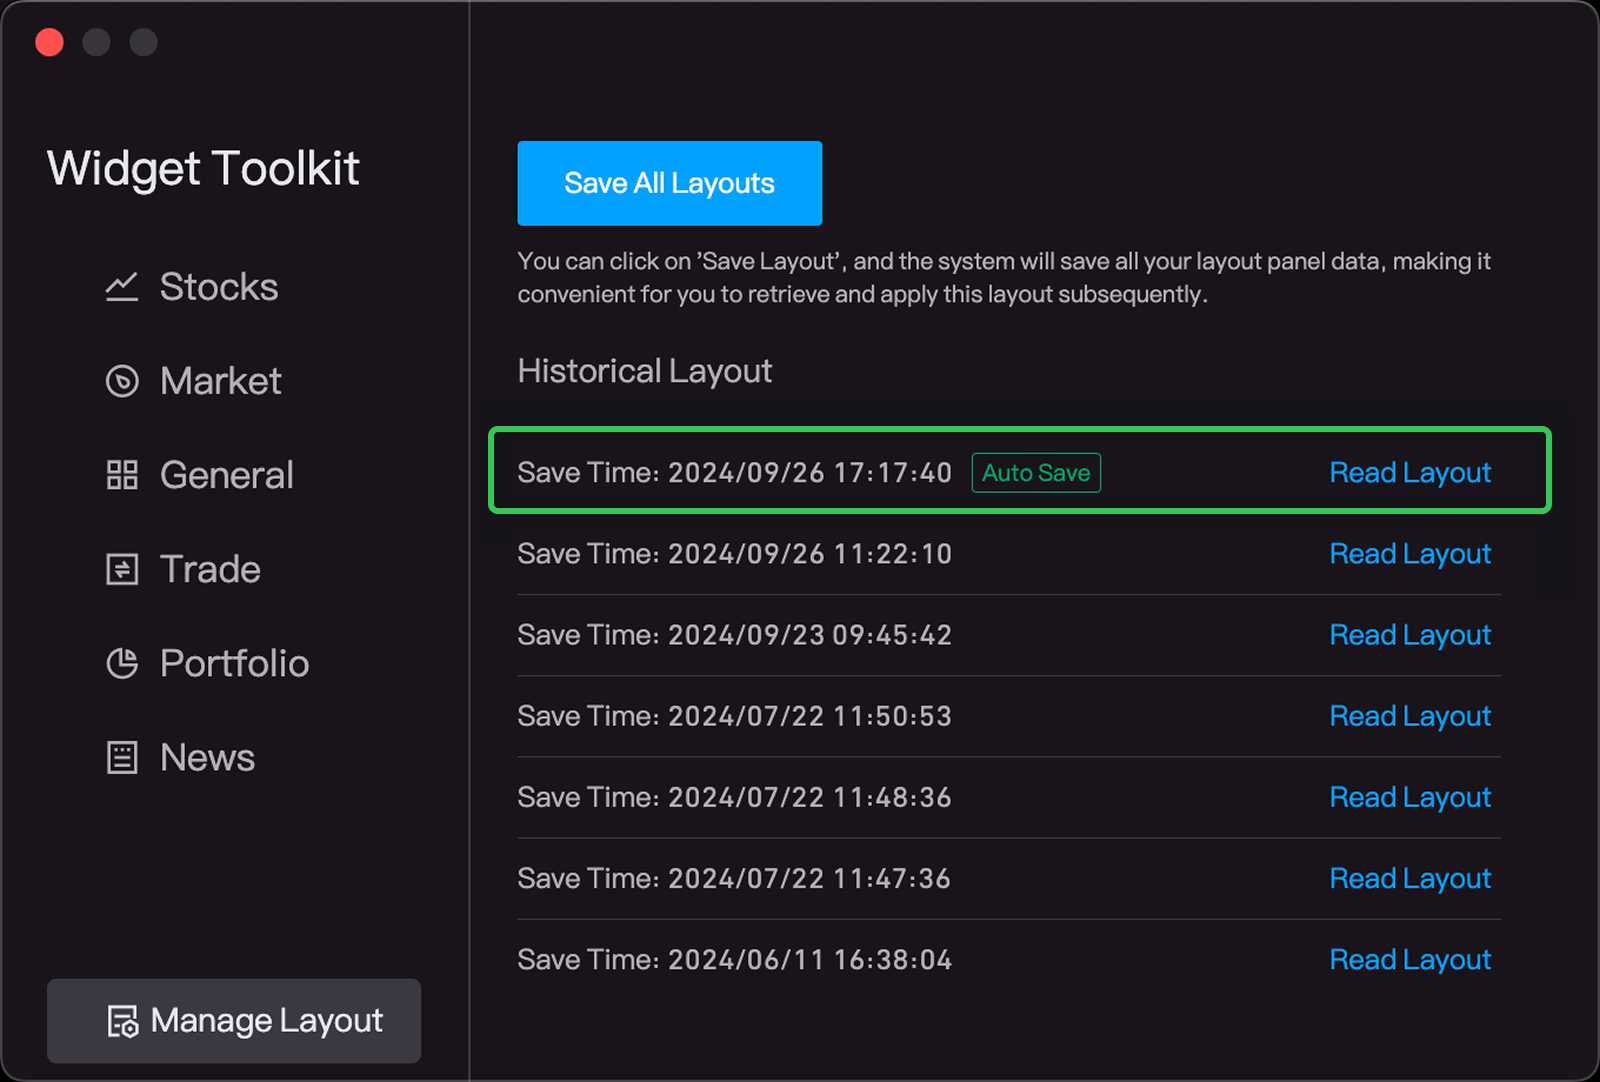Click the News document icon
The height and width of the screenshot is (1082, 1600).
coord(122,757)
